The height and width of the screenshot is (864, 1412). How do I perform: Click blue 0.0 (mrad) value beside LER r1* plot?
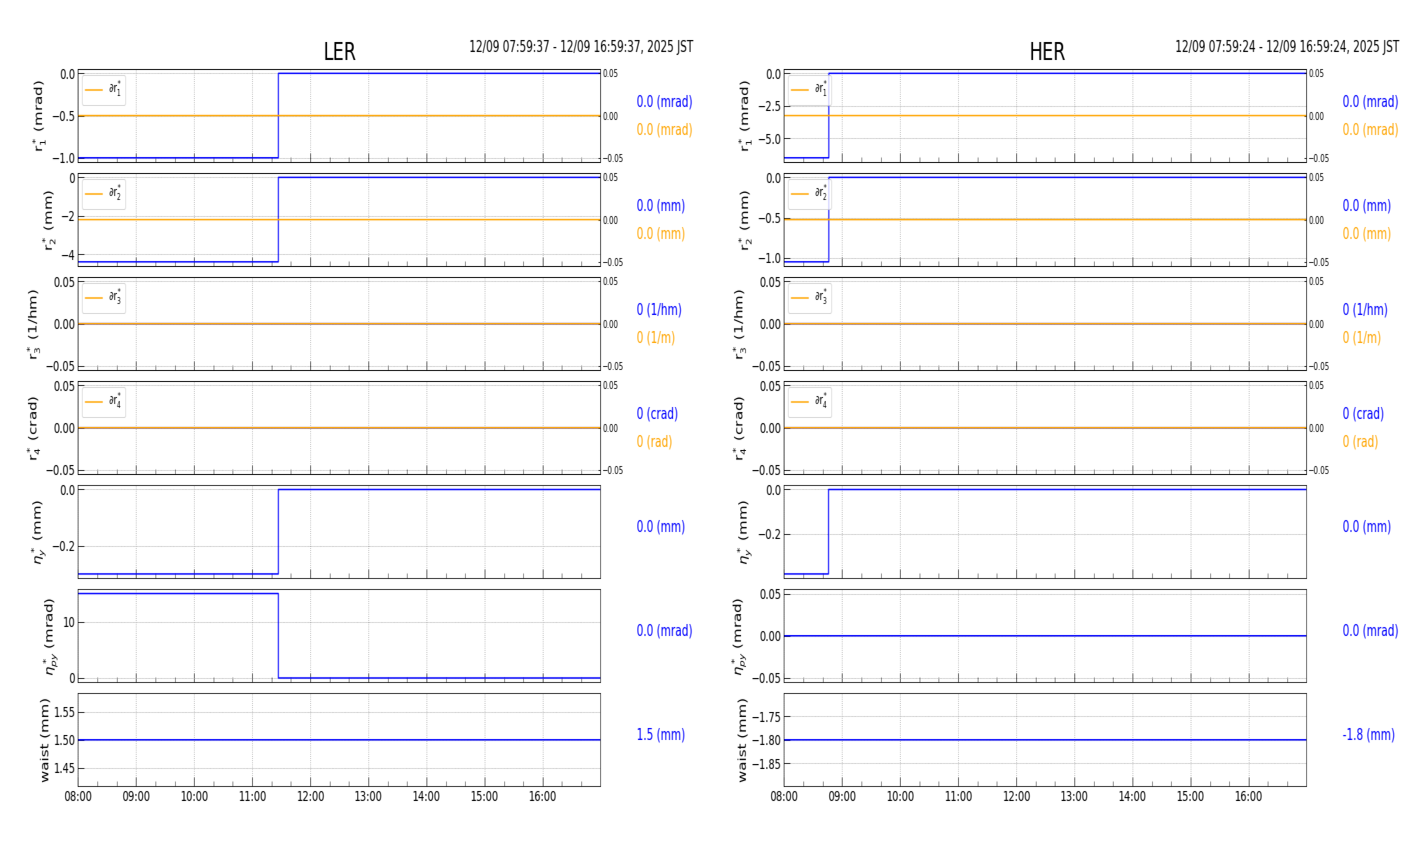point(664,102)
